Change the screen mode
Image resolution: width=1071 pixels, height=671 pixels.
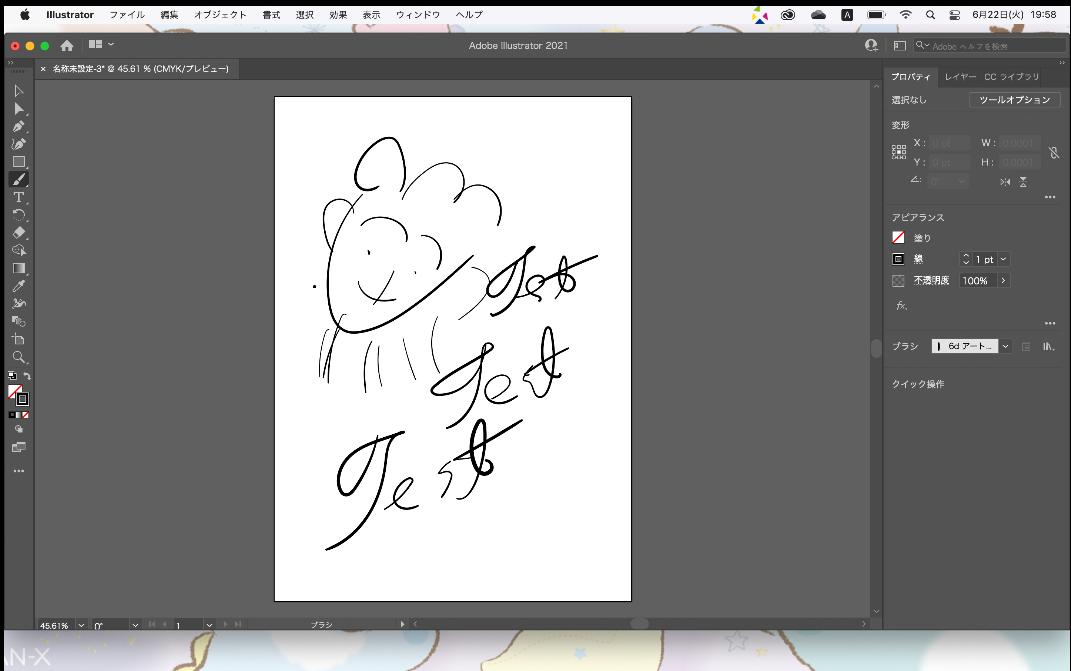[x=18, y=448]
